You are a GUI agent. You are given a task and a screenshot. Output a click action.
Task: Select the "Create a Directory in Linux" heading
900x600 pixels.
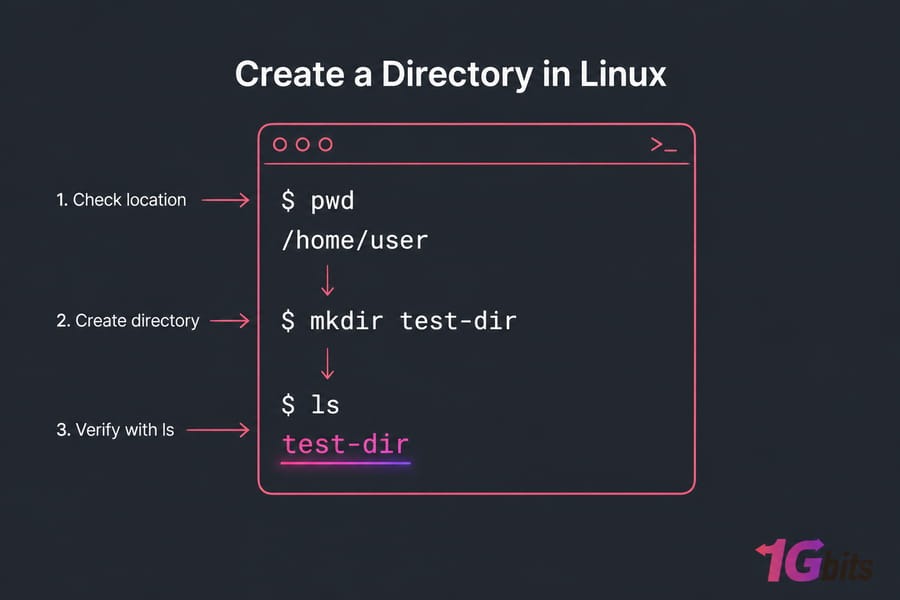pyautogui.click(x=451, y=74)
